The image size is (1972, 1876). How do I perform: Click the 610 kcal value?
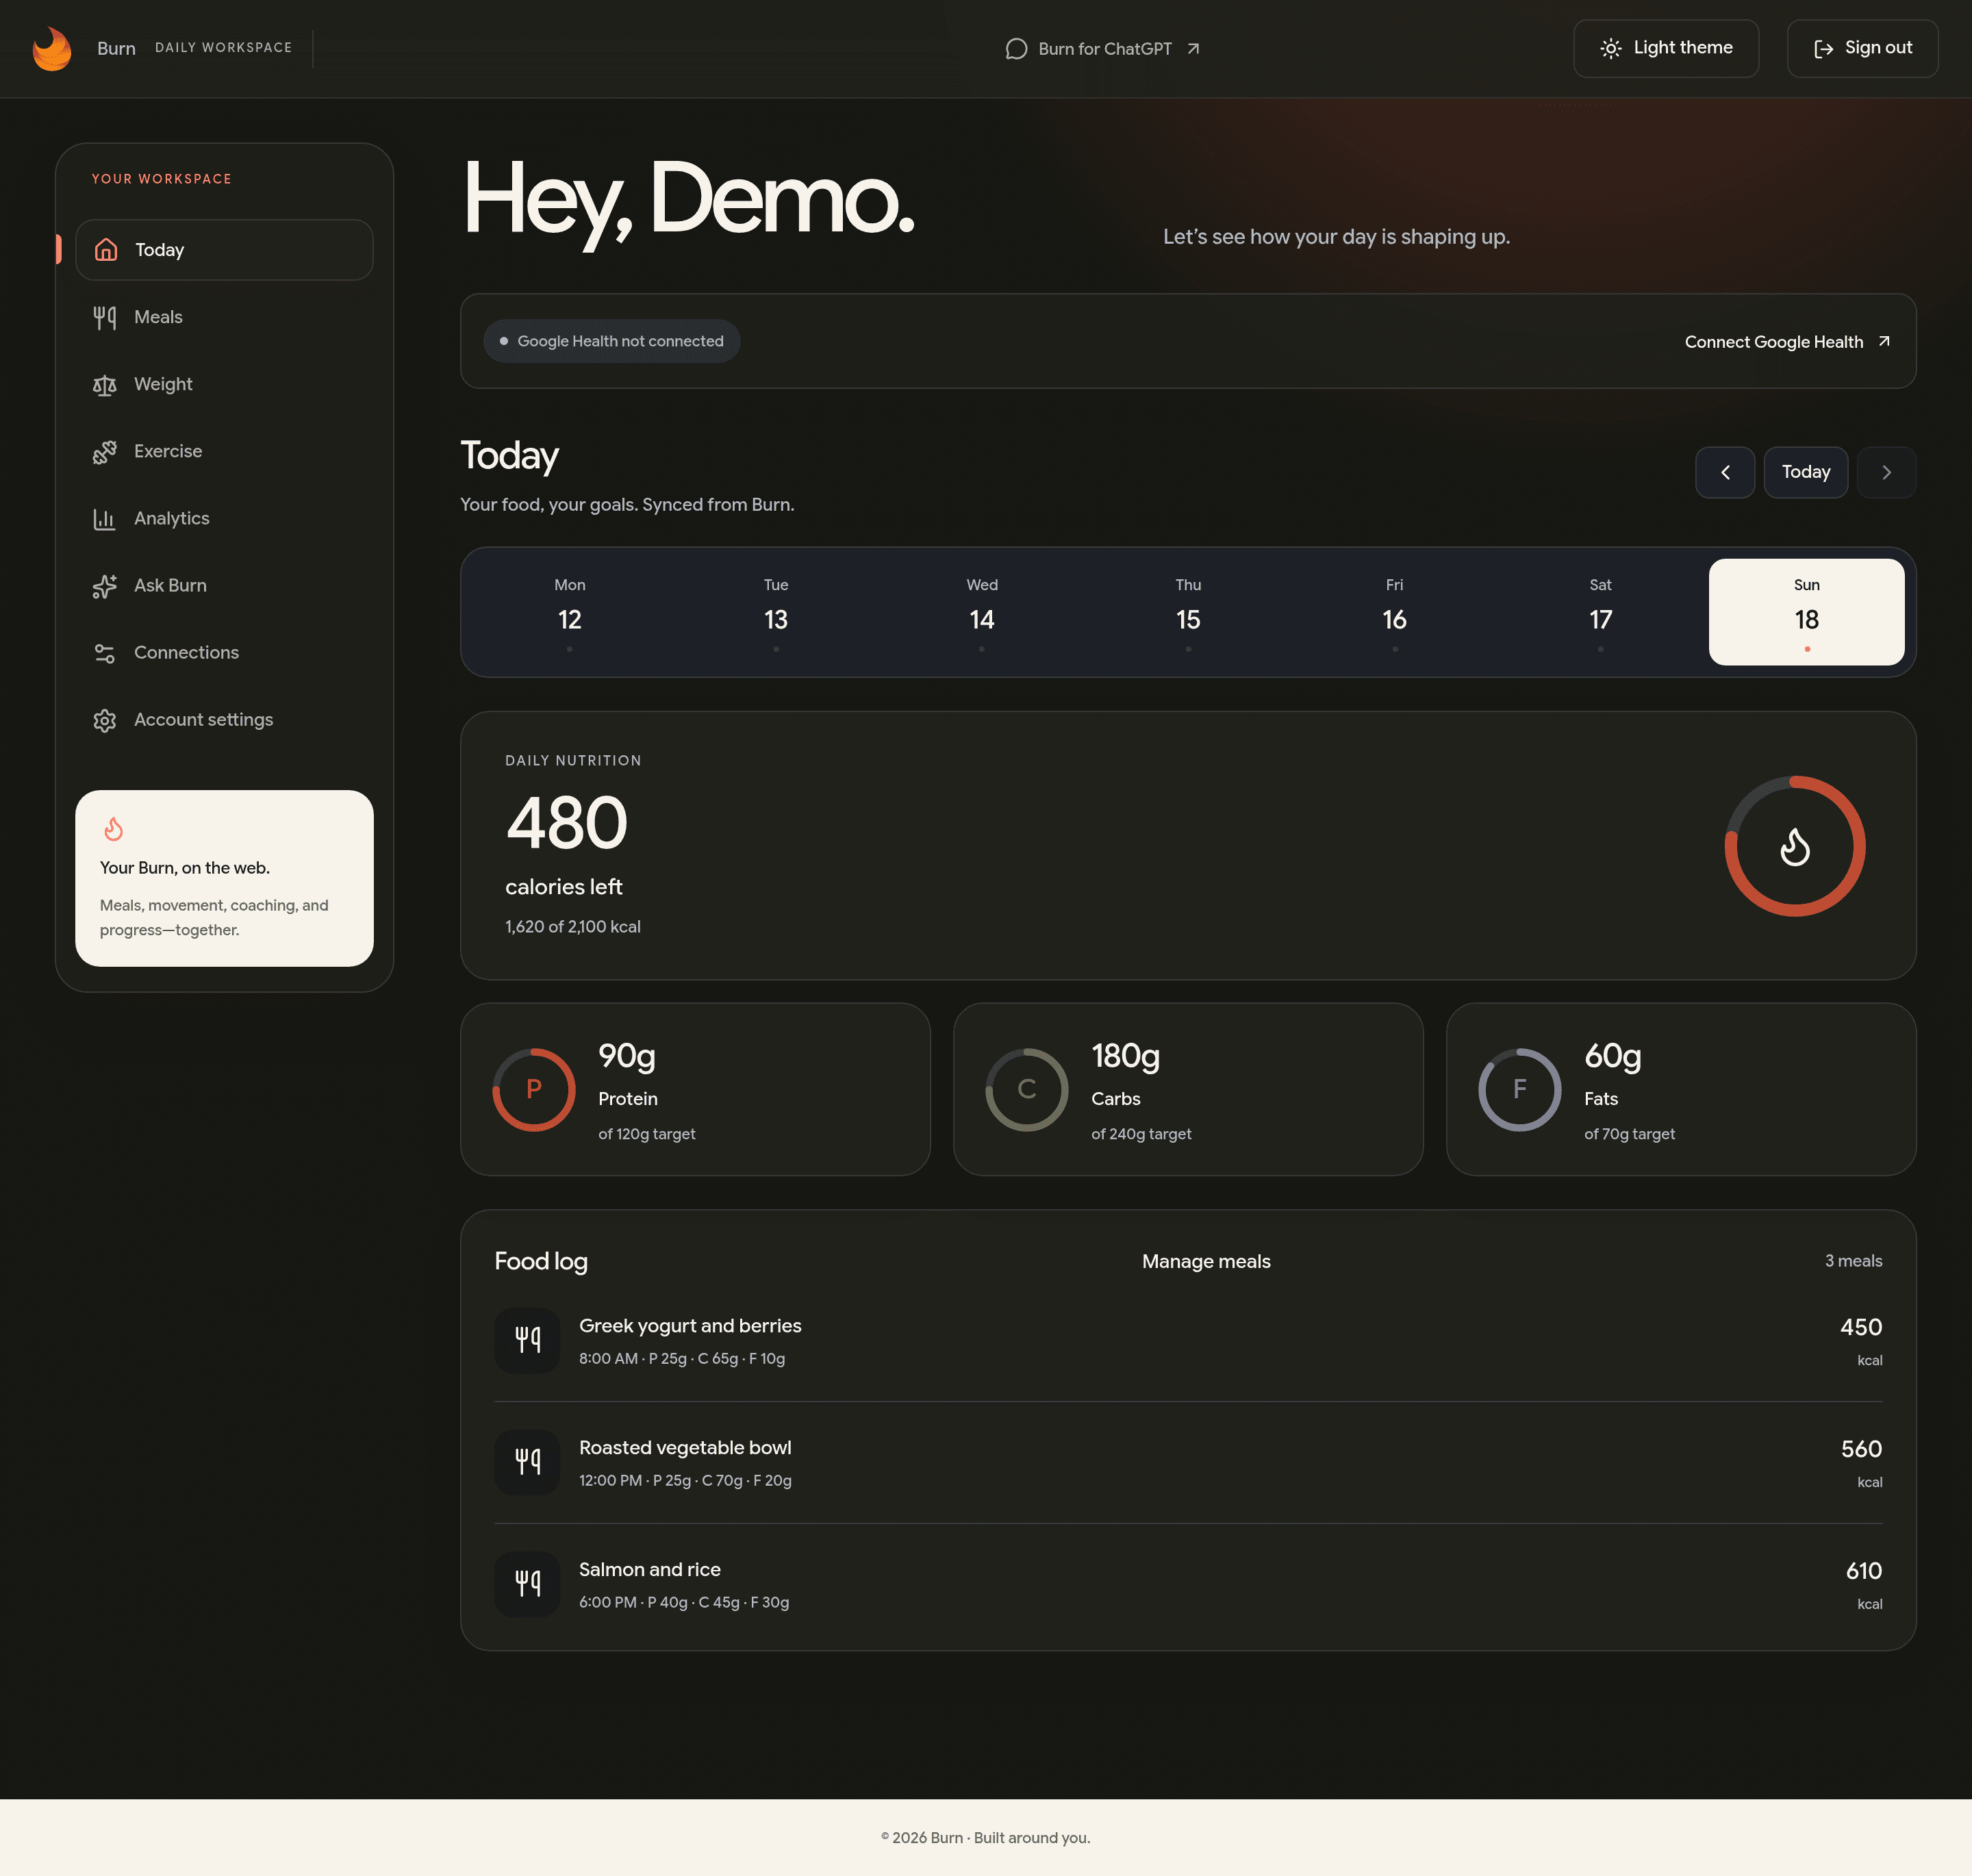coord(1863,1571)
